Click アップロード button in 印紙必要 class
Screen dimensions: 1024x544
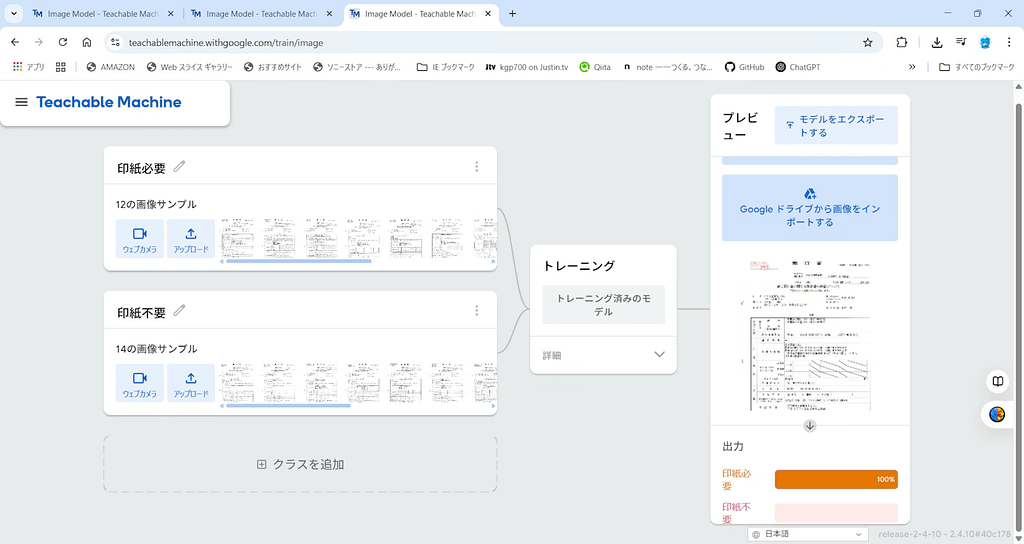191,239
